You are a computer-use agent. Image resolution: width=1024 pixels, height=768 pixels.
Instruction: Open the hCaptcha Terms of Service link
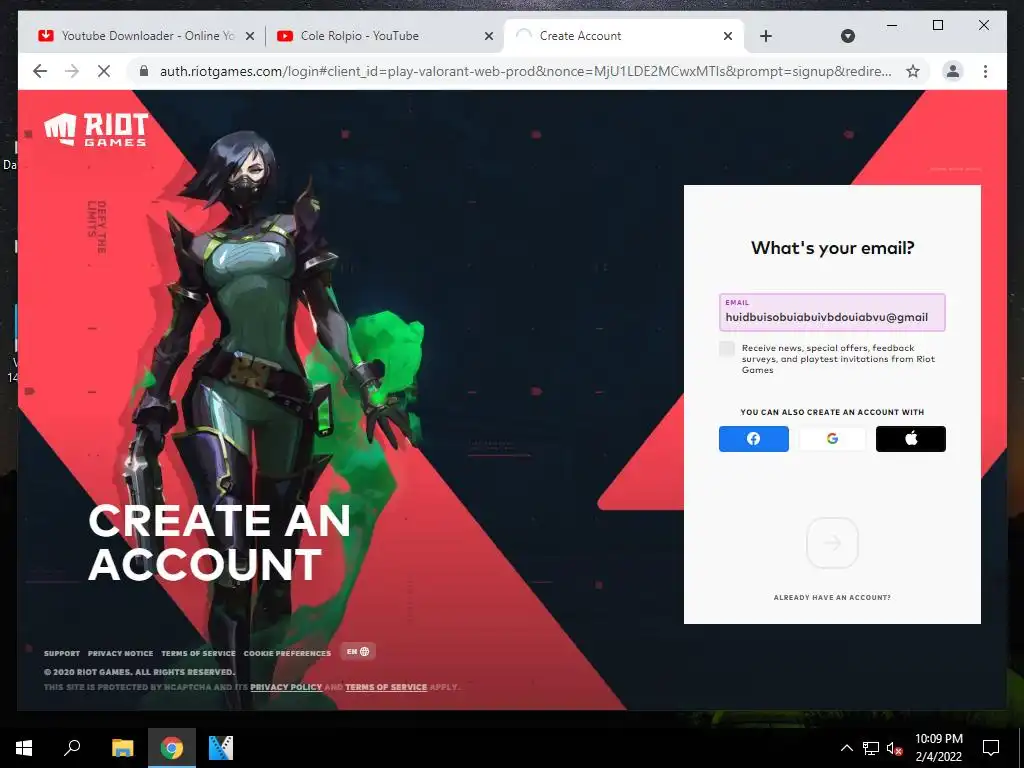click(x=386, y=687)
